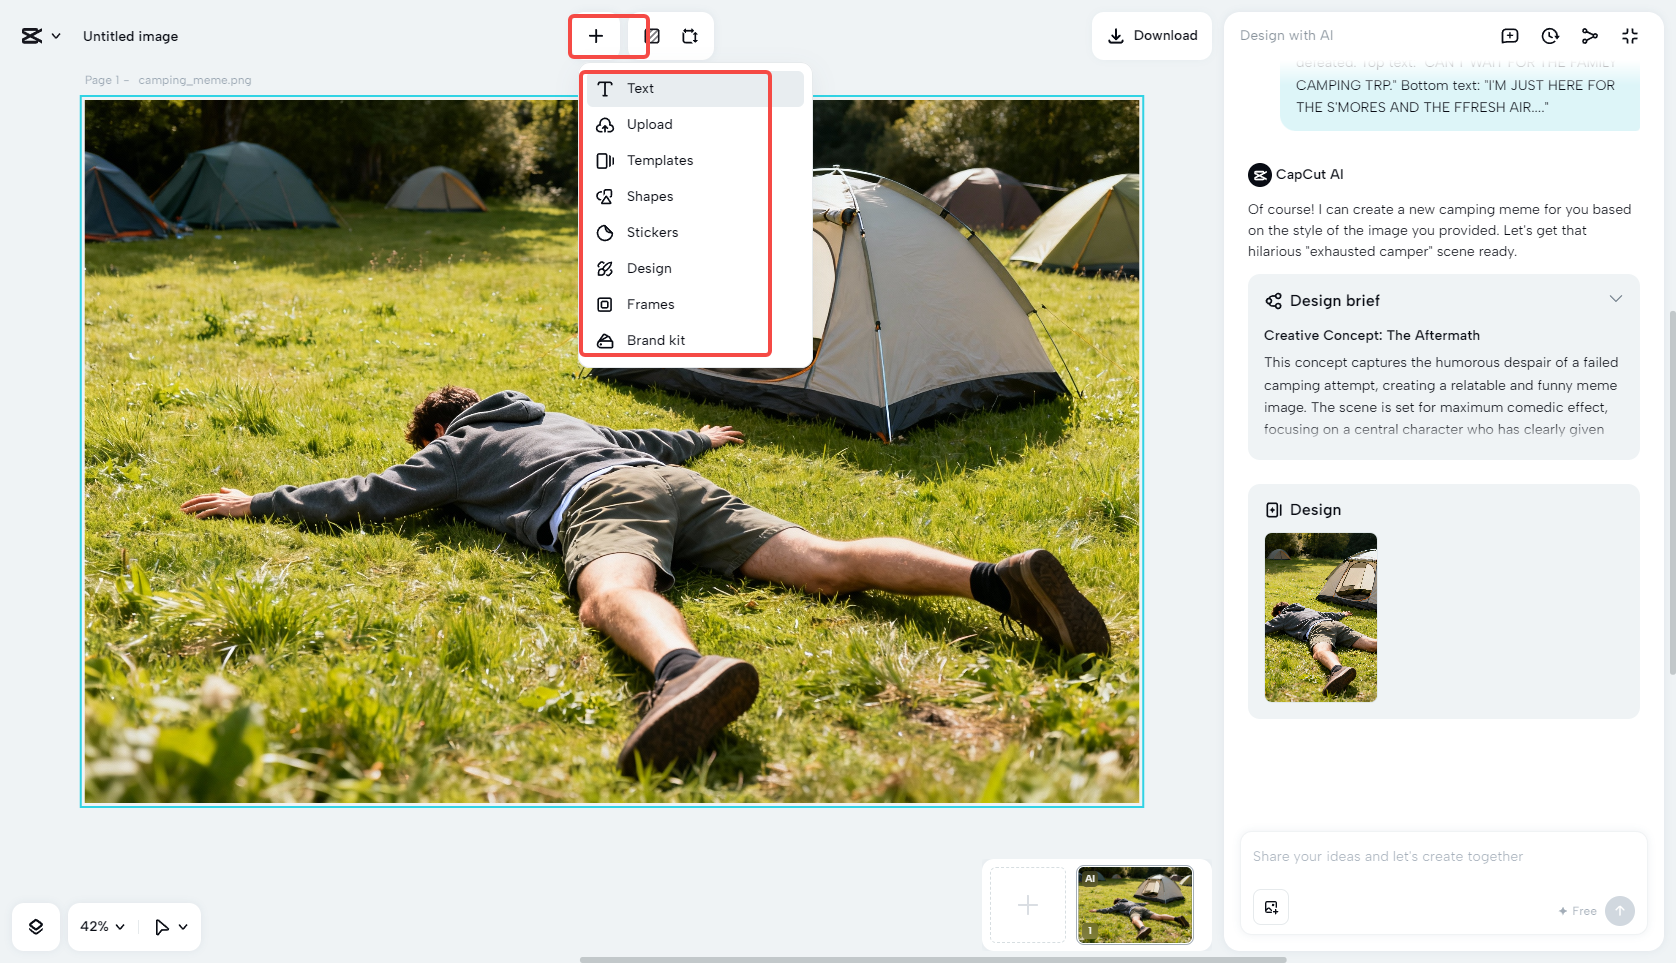
Task: Open the plus insert menu
Action: 596,35
